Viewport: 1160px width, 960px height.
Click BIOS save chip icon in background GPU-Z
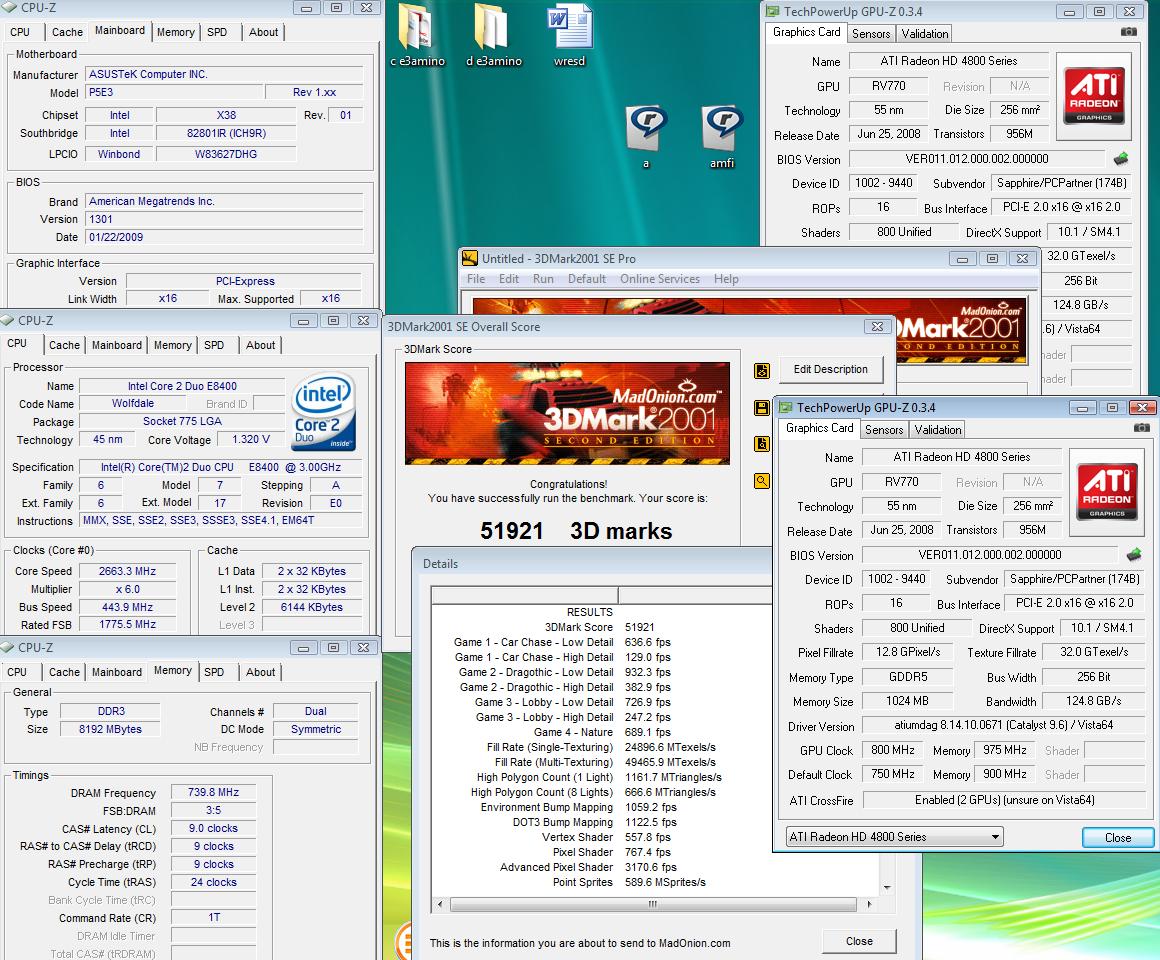point(1121,158)
